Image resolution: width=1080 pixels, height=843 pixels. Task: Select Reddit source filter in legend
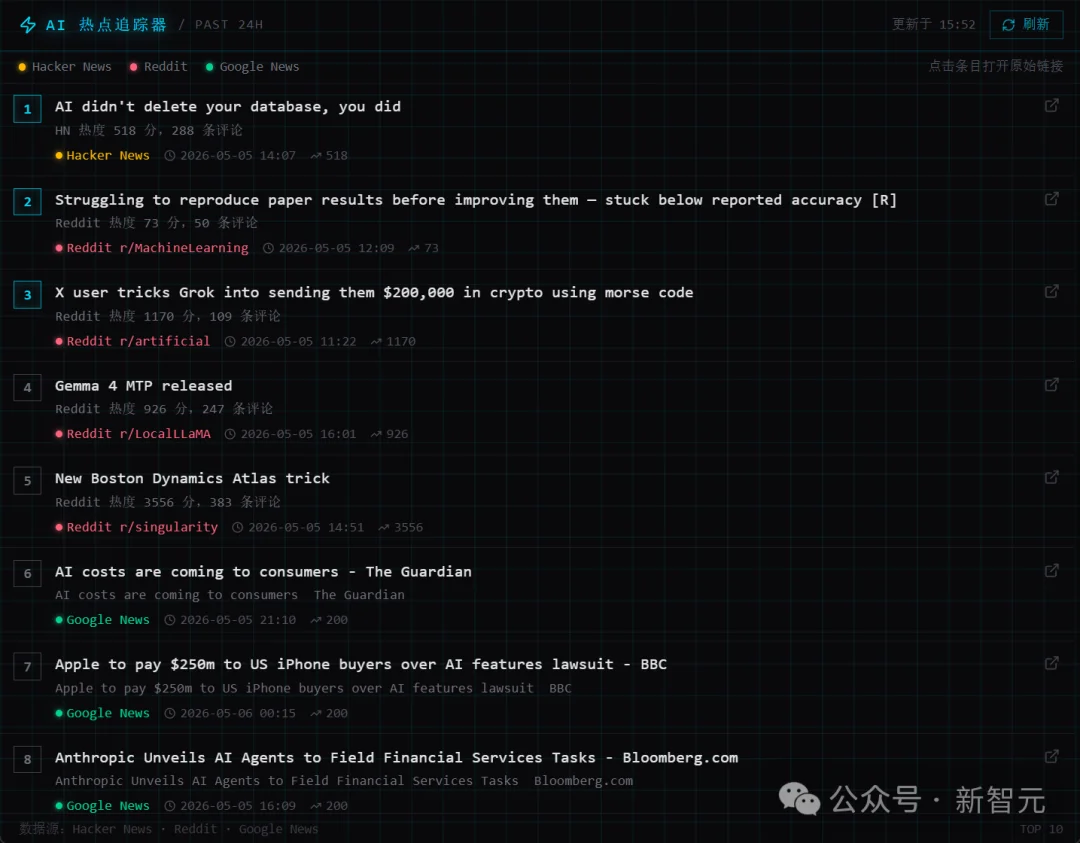tap(158, 67)
